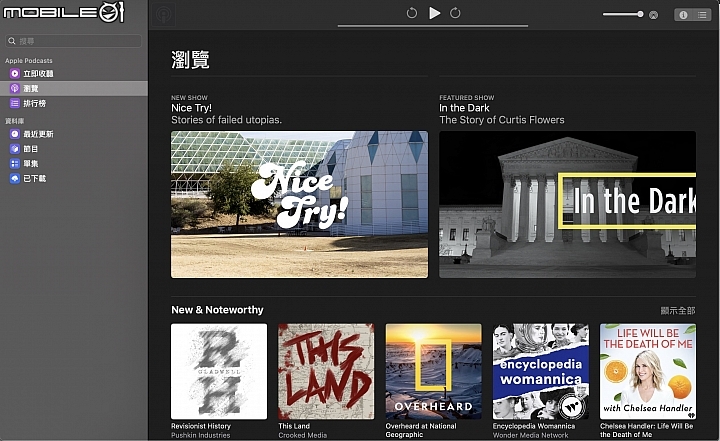Click the Recently Updated clock icon

point(15,134)
